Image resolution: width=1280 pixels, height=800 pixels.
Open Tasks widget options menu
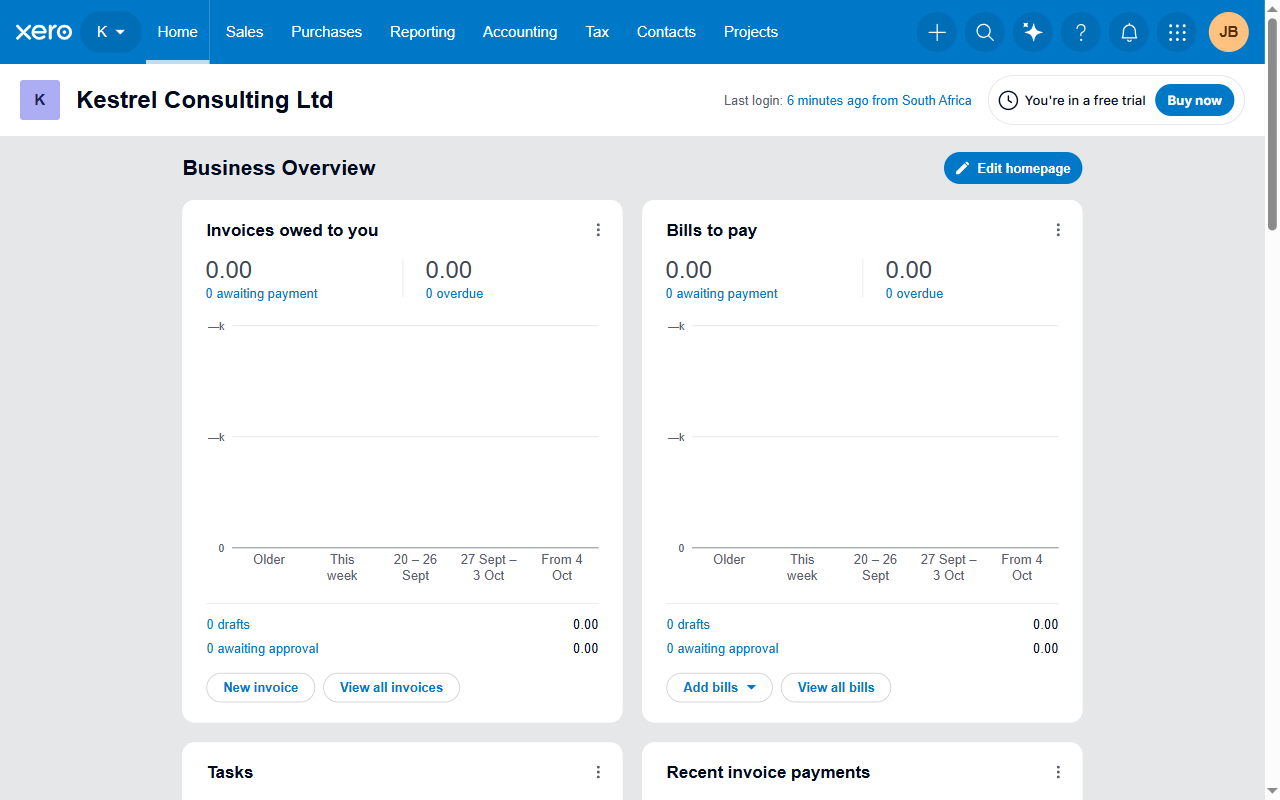[598, 772]
